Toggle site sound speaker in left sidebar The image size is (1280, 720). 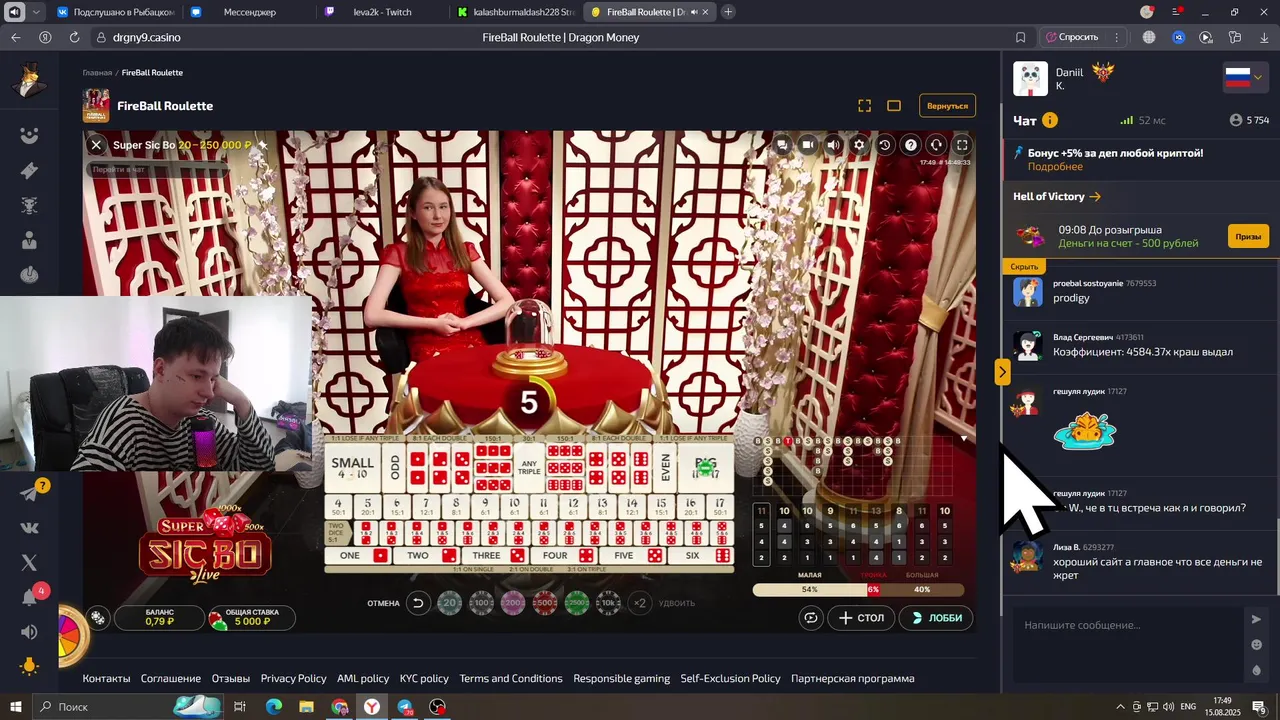pyautogui.click(x=29, y=632)
